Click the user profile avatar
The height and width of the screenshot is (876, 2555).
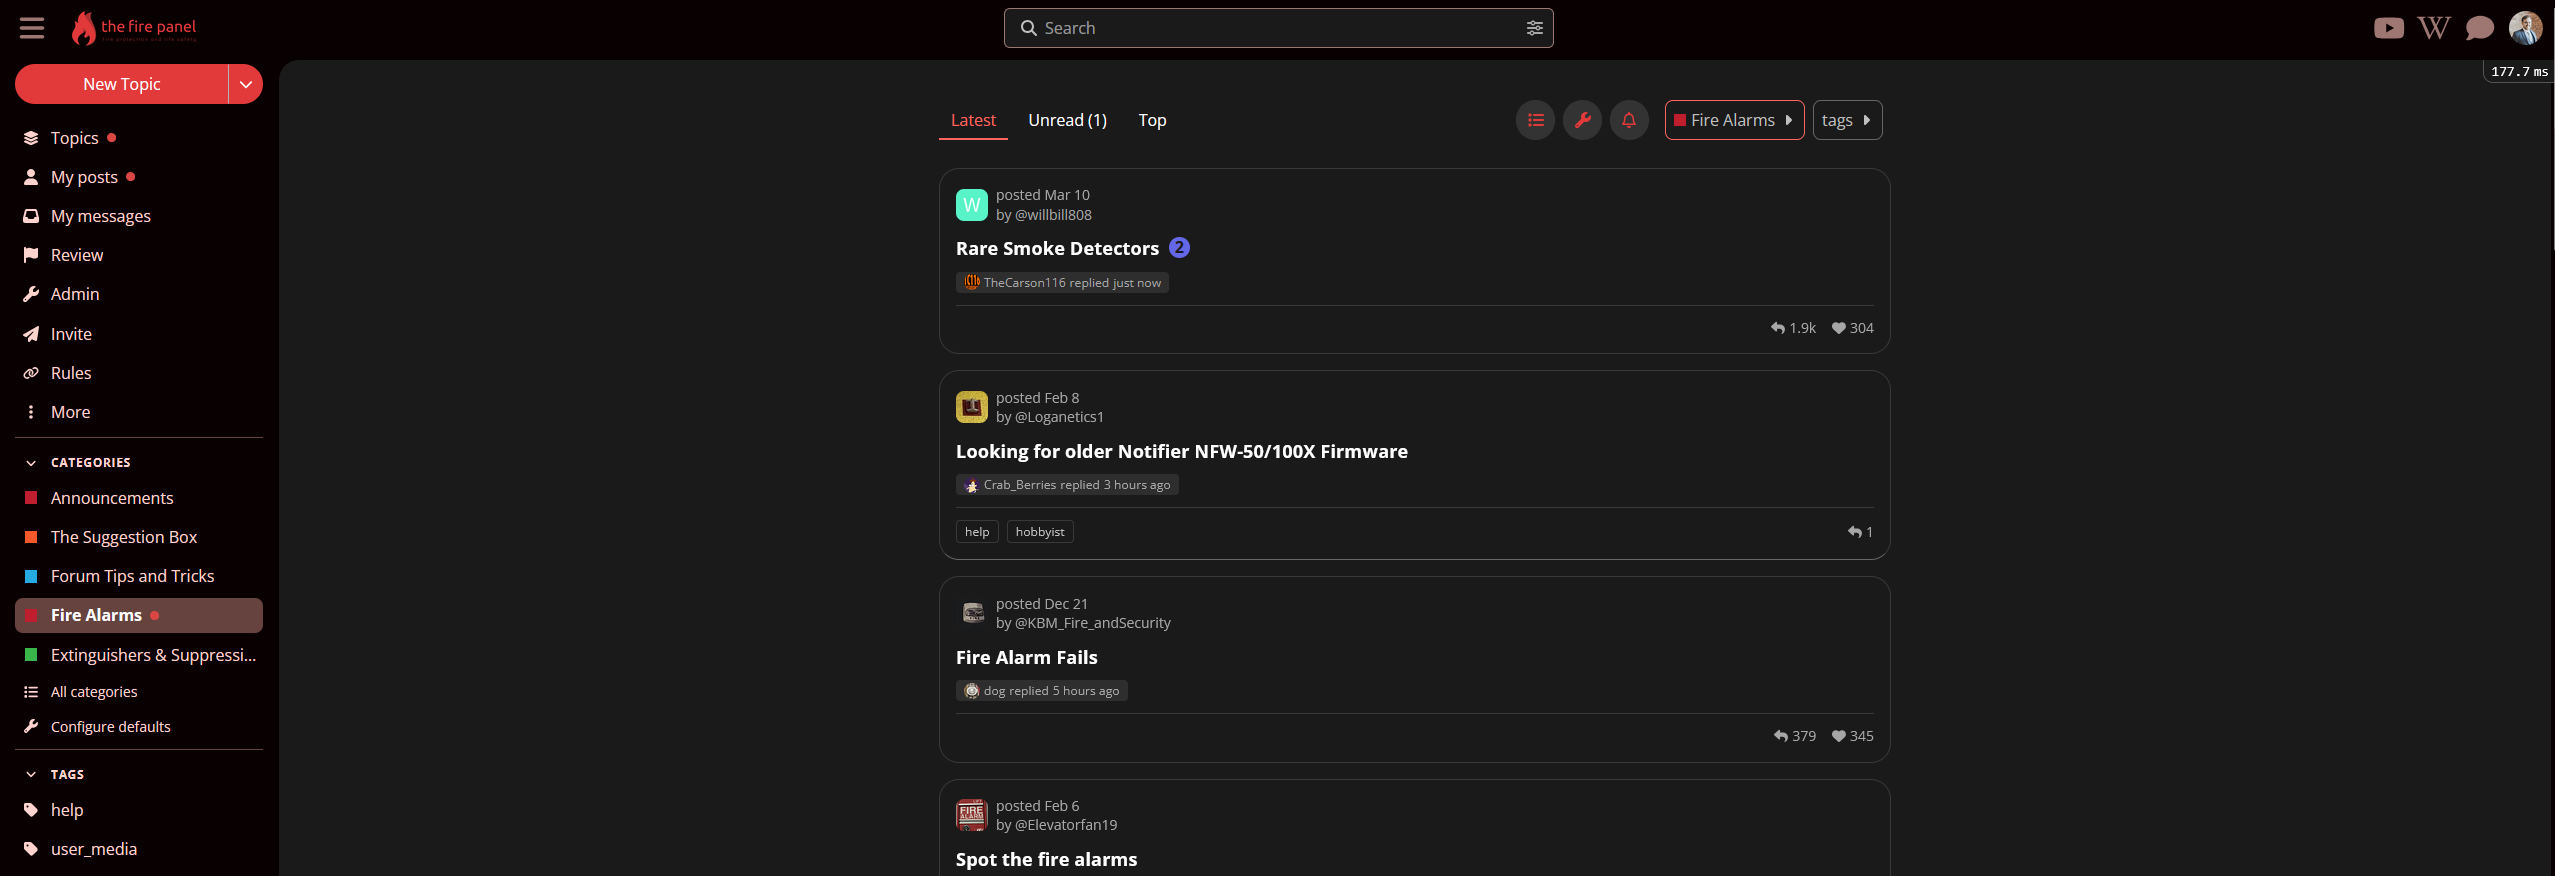(2525, 28)
